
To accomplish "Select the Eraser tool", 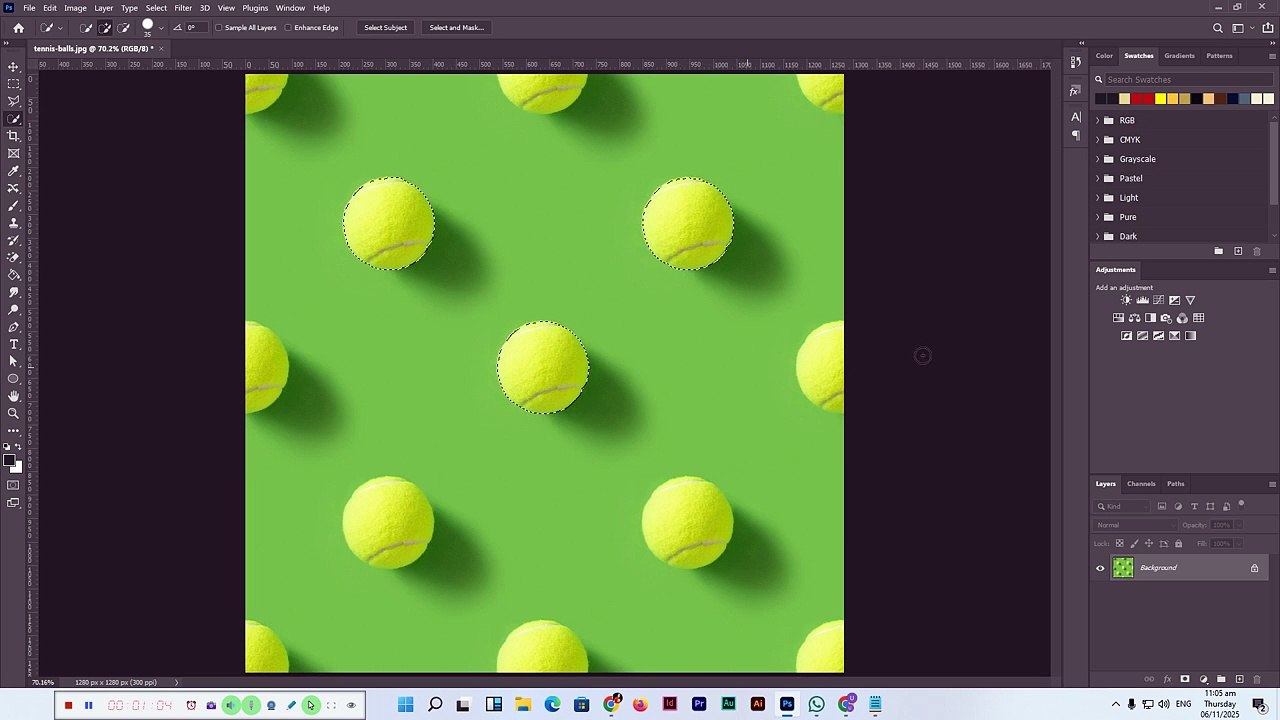I will pyautogui.click(x=14, y=257).
